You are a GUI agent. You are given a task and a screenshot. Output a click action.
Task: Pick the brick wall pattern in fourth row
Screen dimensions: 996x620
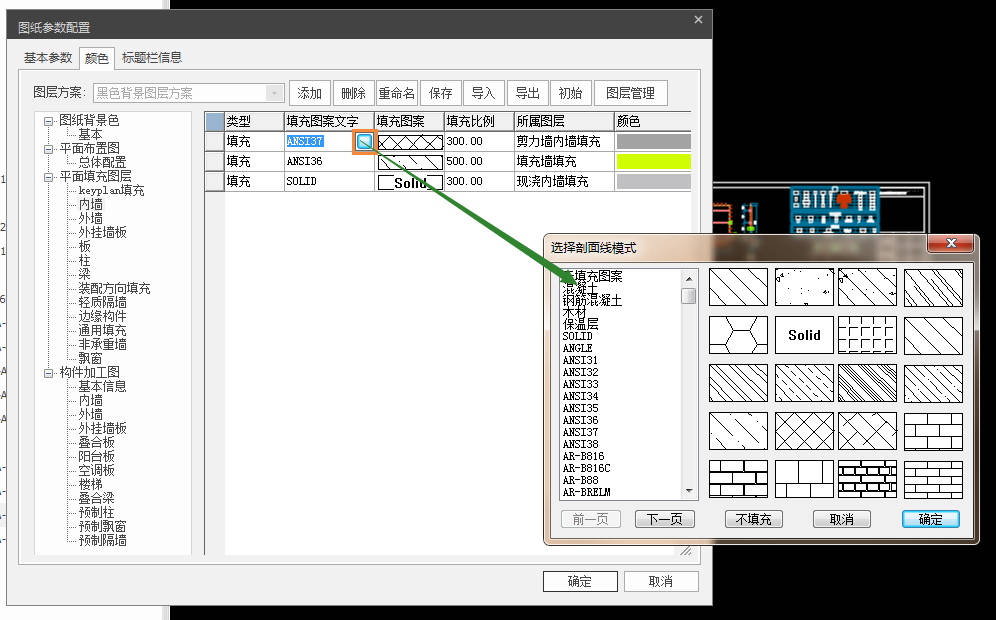[x=932, y=431]
